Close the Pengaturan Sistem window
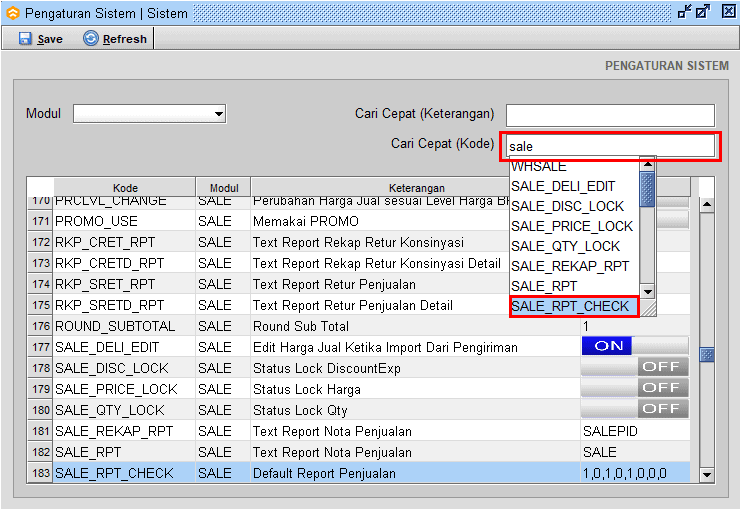 pyautogui.click(x=729, y=11)
